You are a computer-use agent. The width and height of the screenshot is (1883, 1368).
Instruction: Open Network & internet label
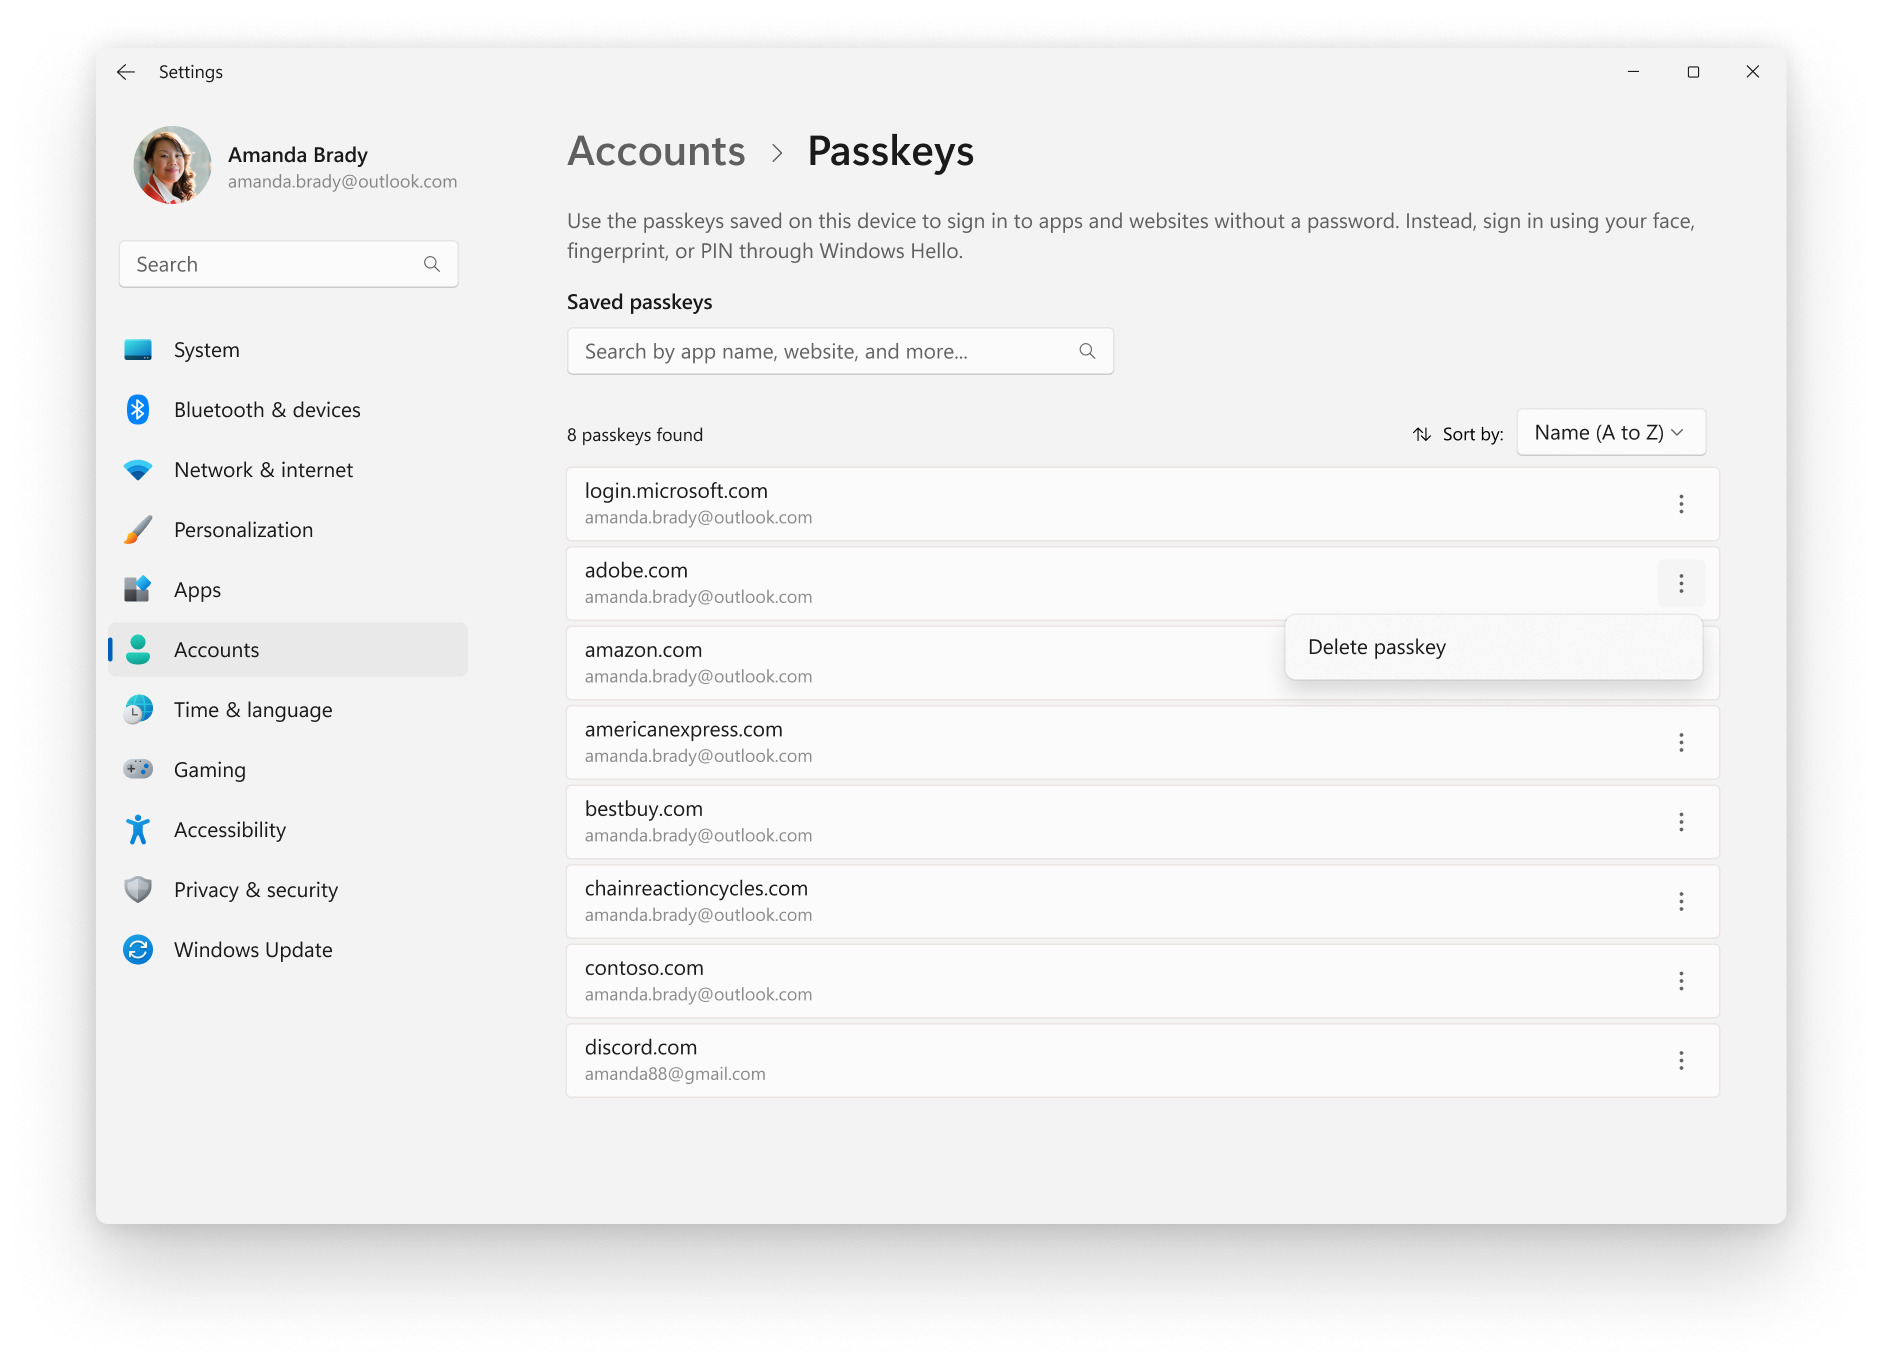click(x=263, y=470)
